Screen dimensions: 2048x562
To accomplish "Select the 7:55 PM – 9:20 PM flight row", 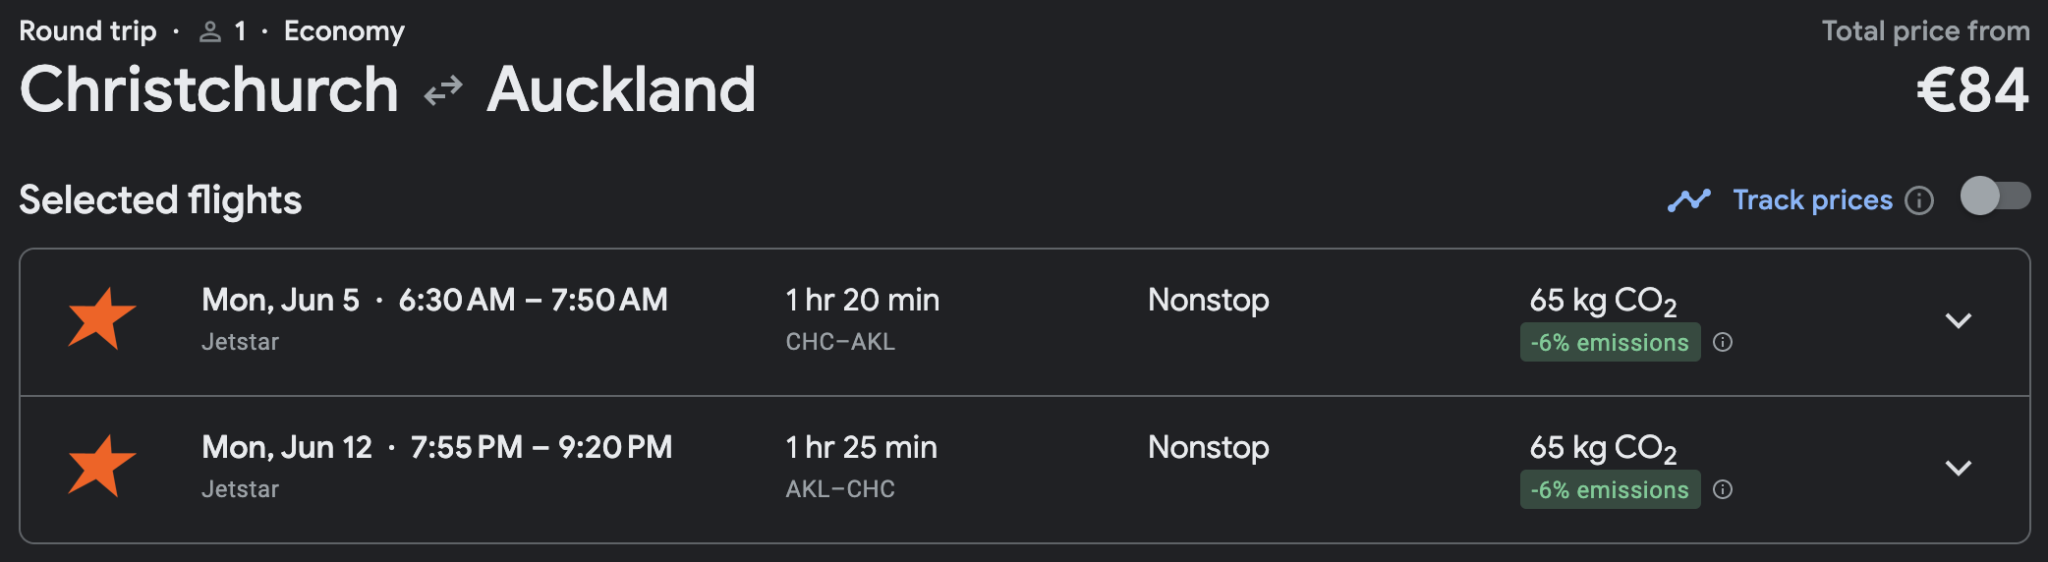I will click(x=540, y=447).
